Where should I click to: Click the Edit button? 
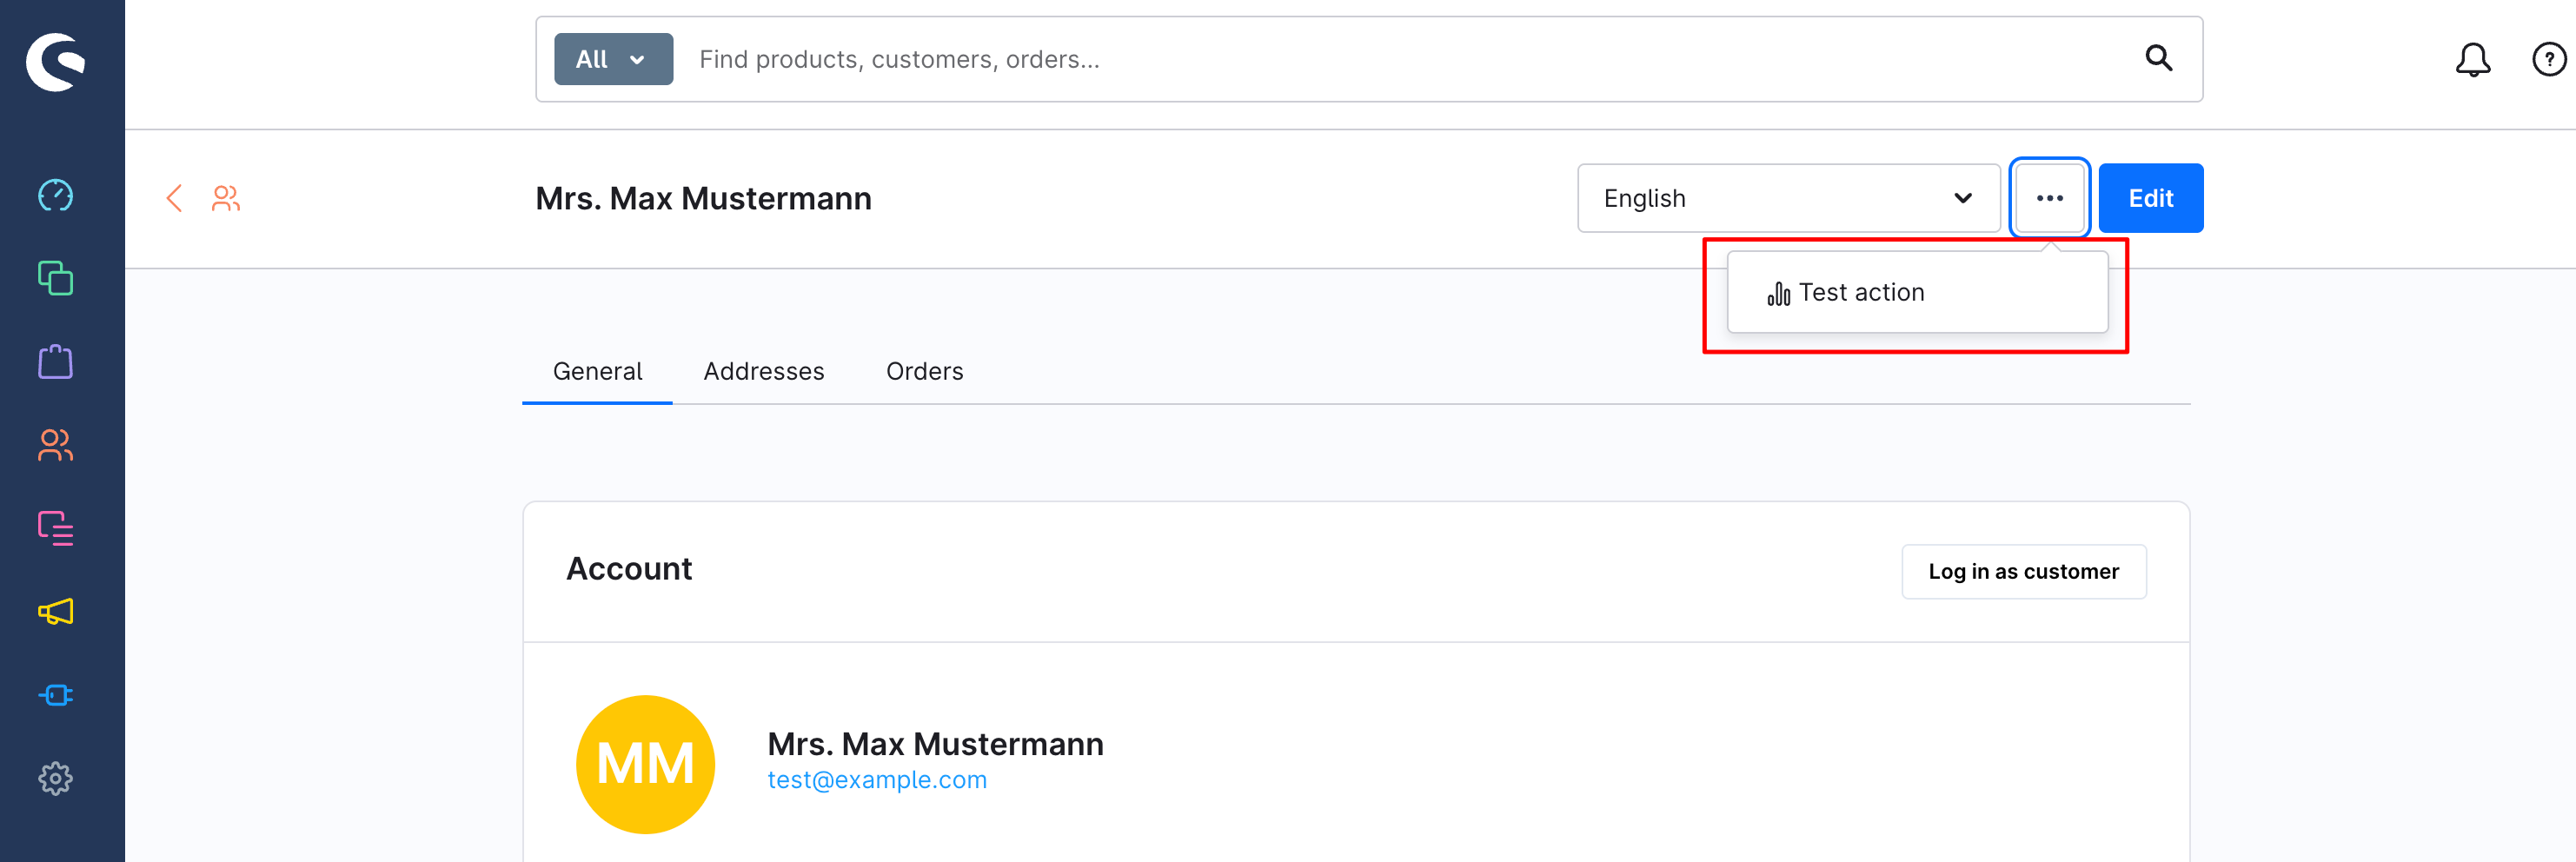coord(2151,198)
